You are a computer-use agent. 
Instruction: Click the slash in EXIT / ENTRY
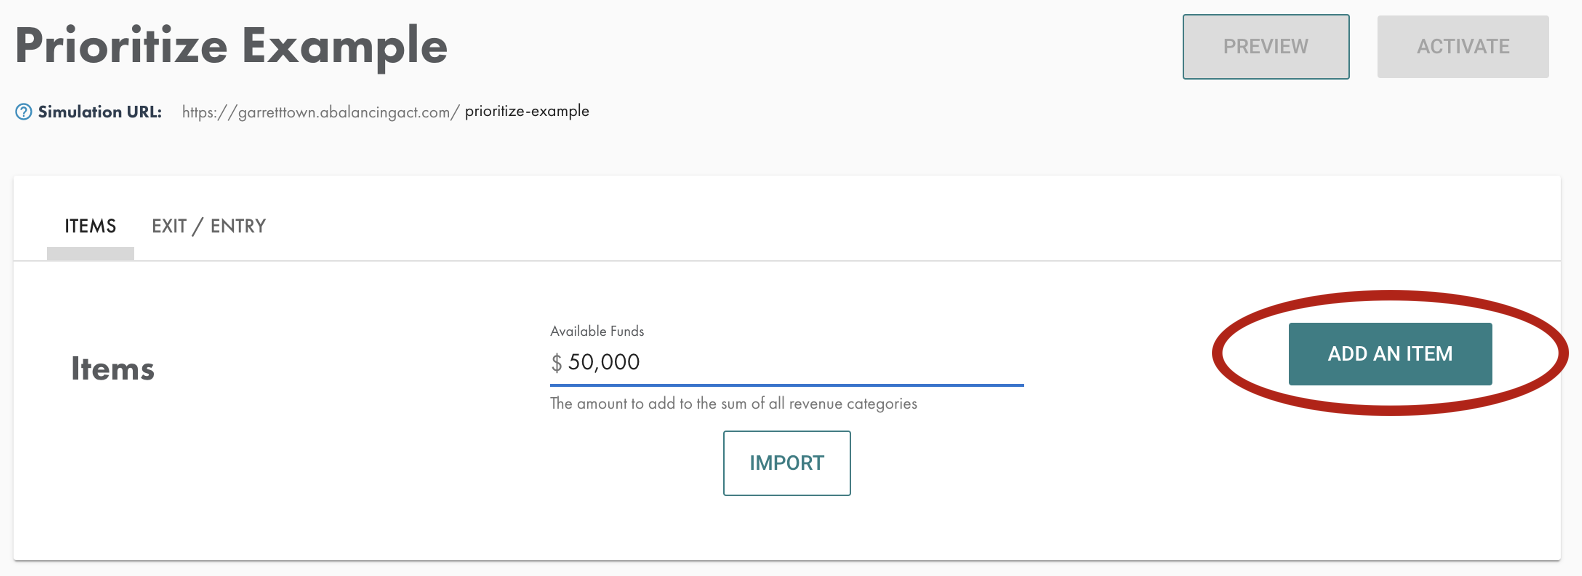pyautogui.click(x=198, y=227)
